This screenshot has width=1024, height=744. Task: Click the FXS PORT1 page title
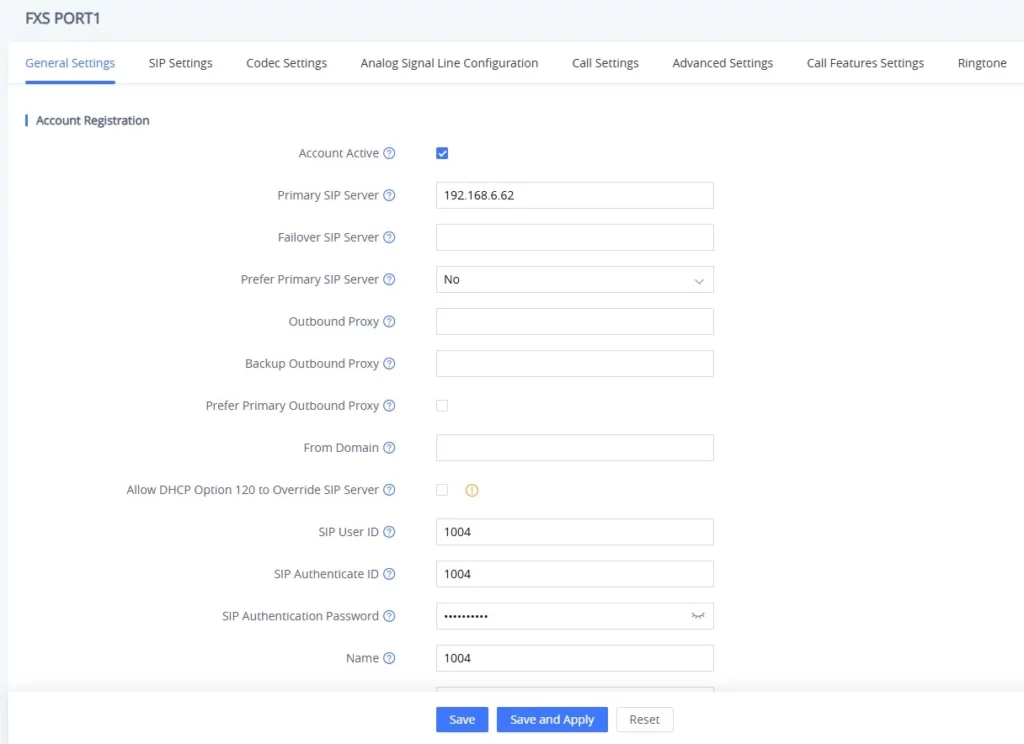(63, 18)
